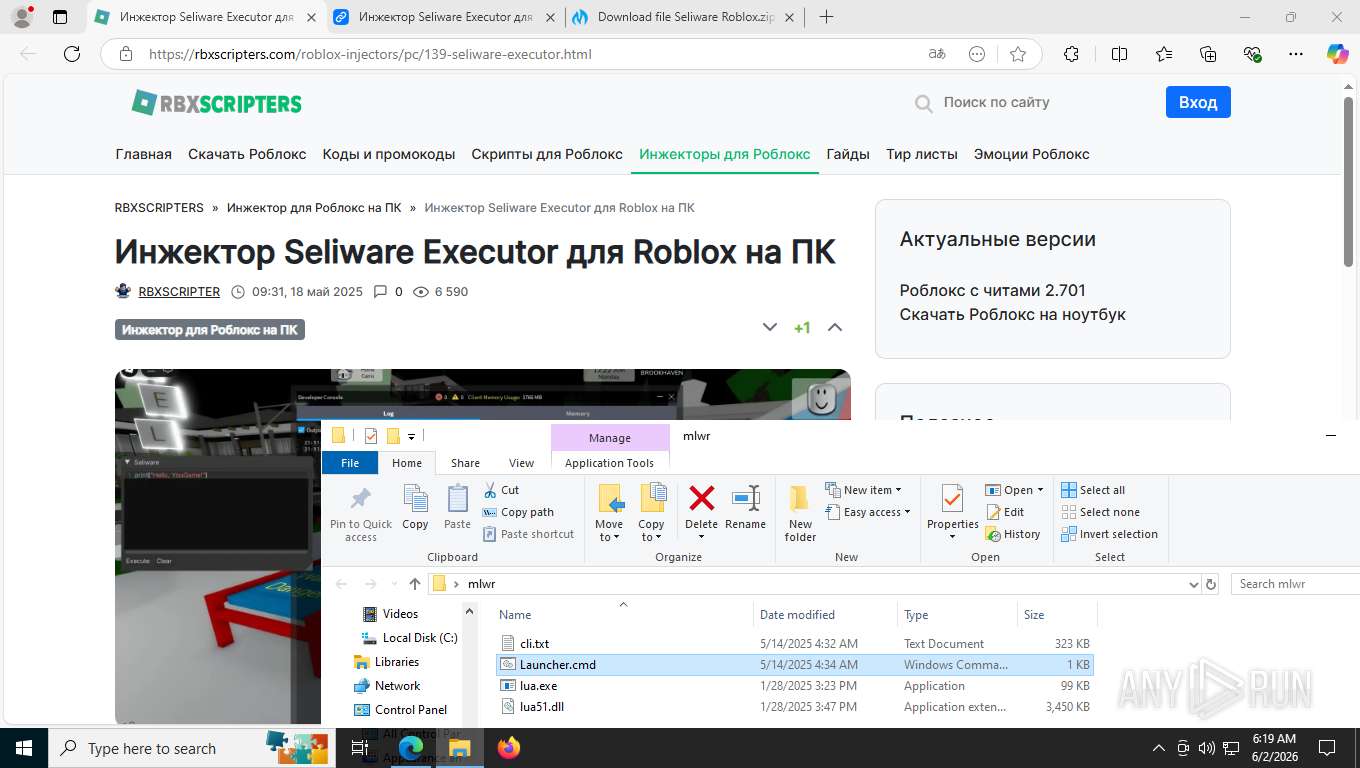Image resolution: width=1360 pixels, height=768 pixels.
Task: Switch to the View ribbon tab
Action: 521,463
